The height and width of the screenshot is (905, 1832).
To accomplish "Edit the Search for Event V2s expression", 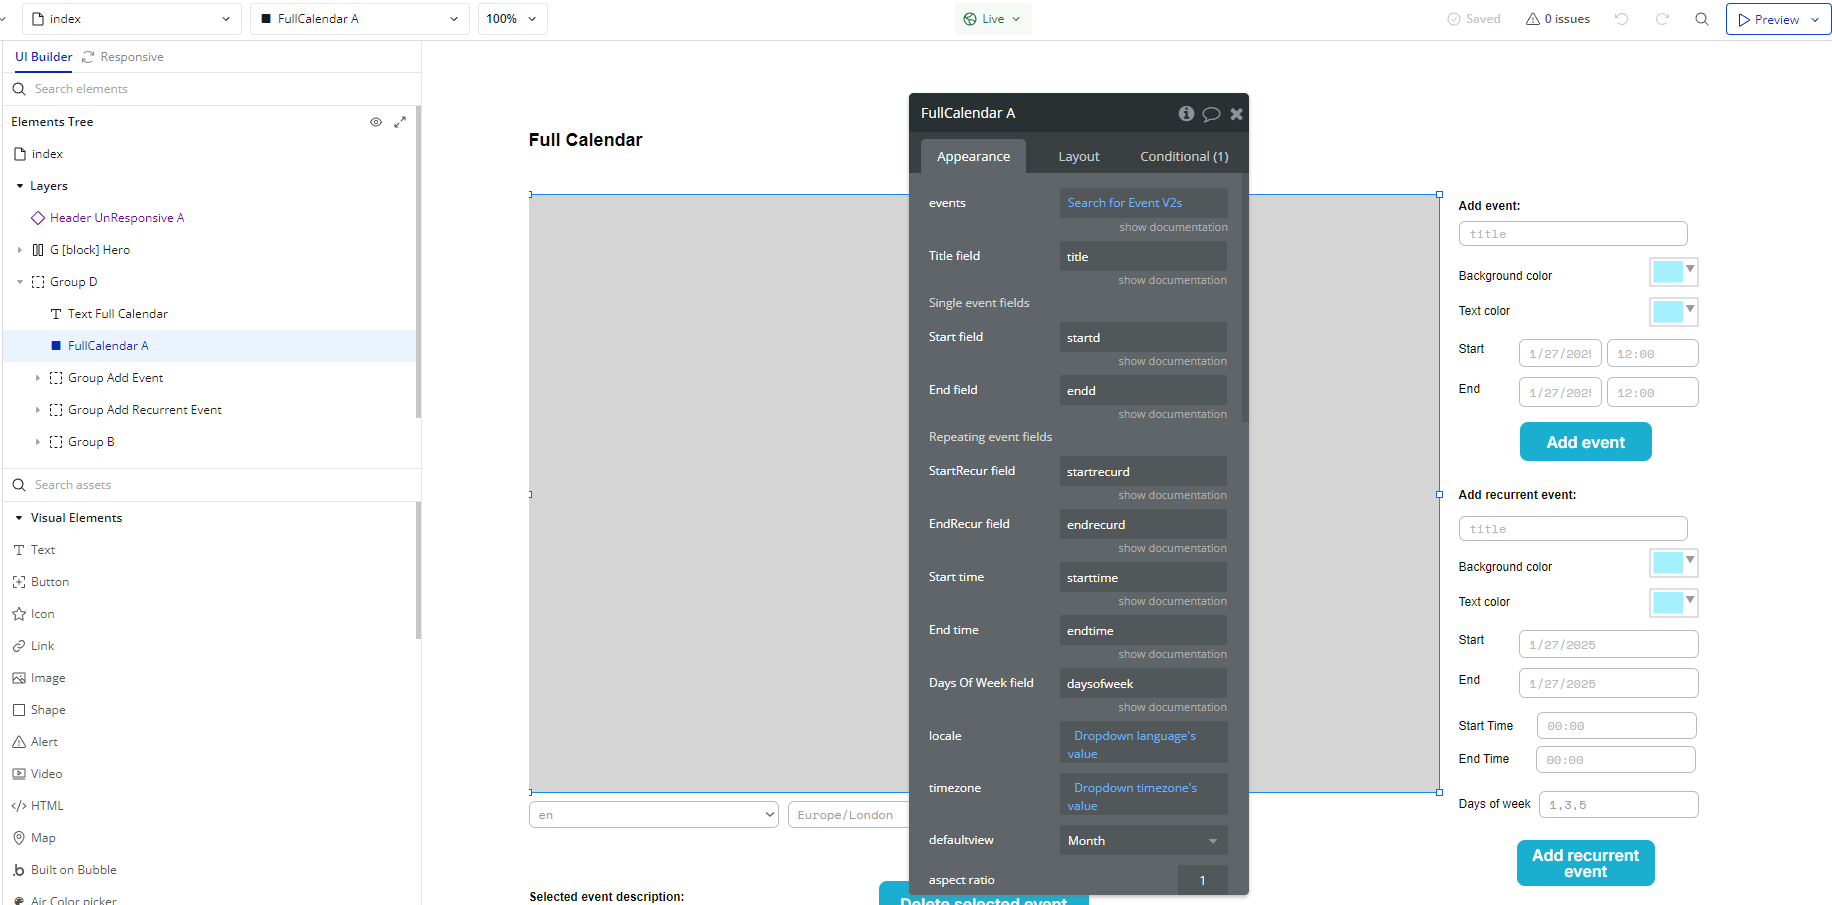I will (1144, 203).
